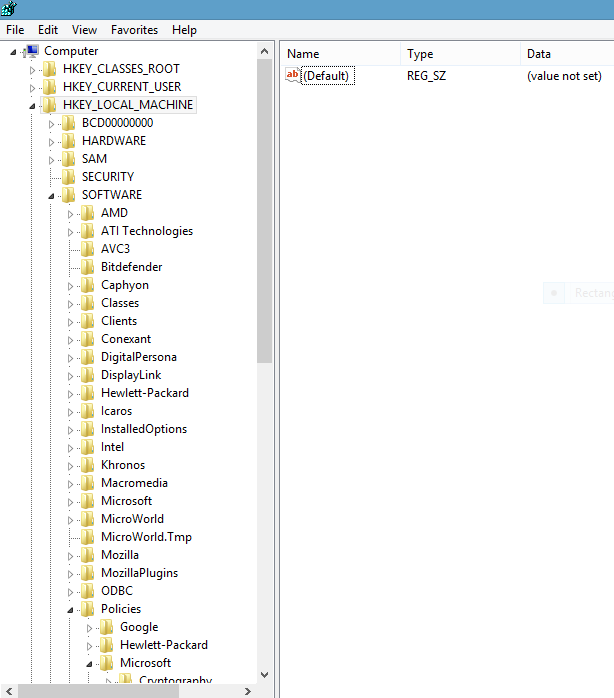Click the Policies folder icon

[87, 609]
